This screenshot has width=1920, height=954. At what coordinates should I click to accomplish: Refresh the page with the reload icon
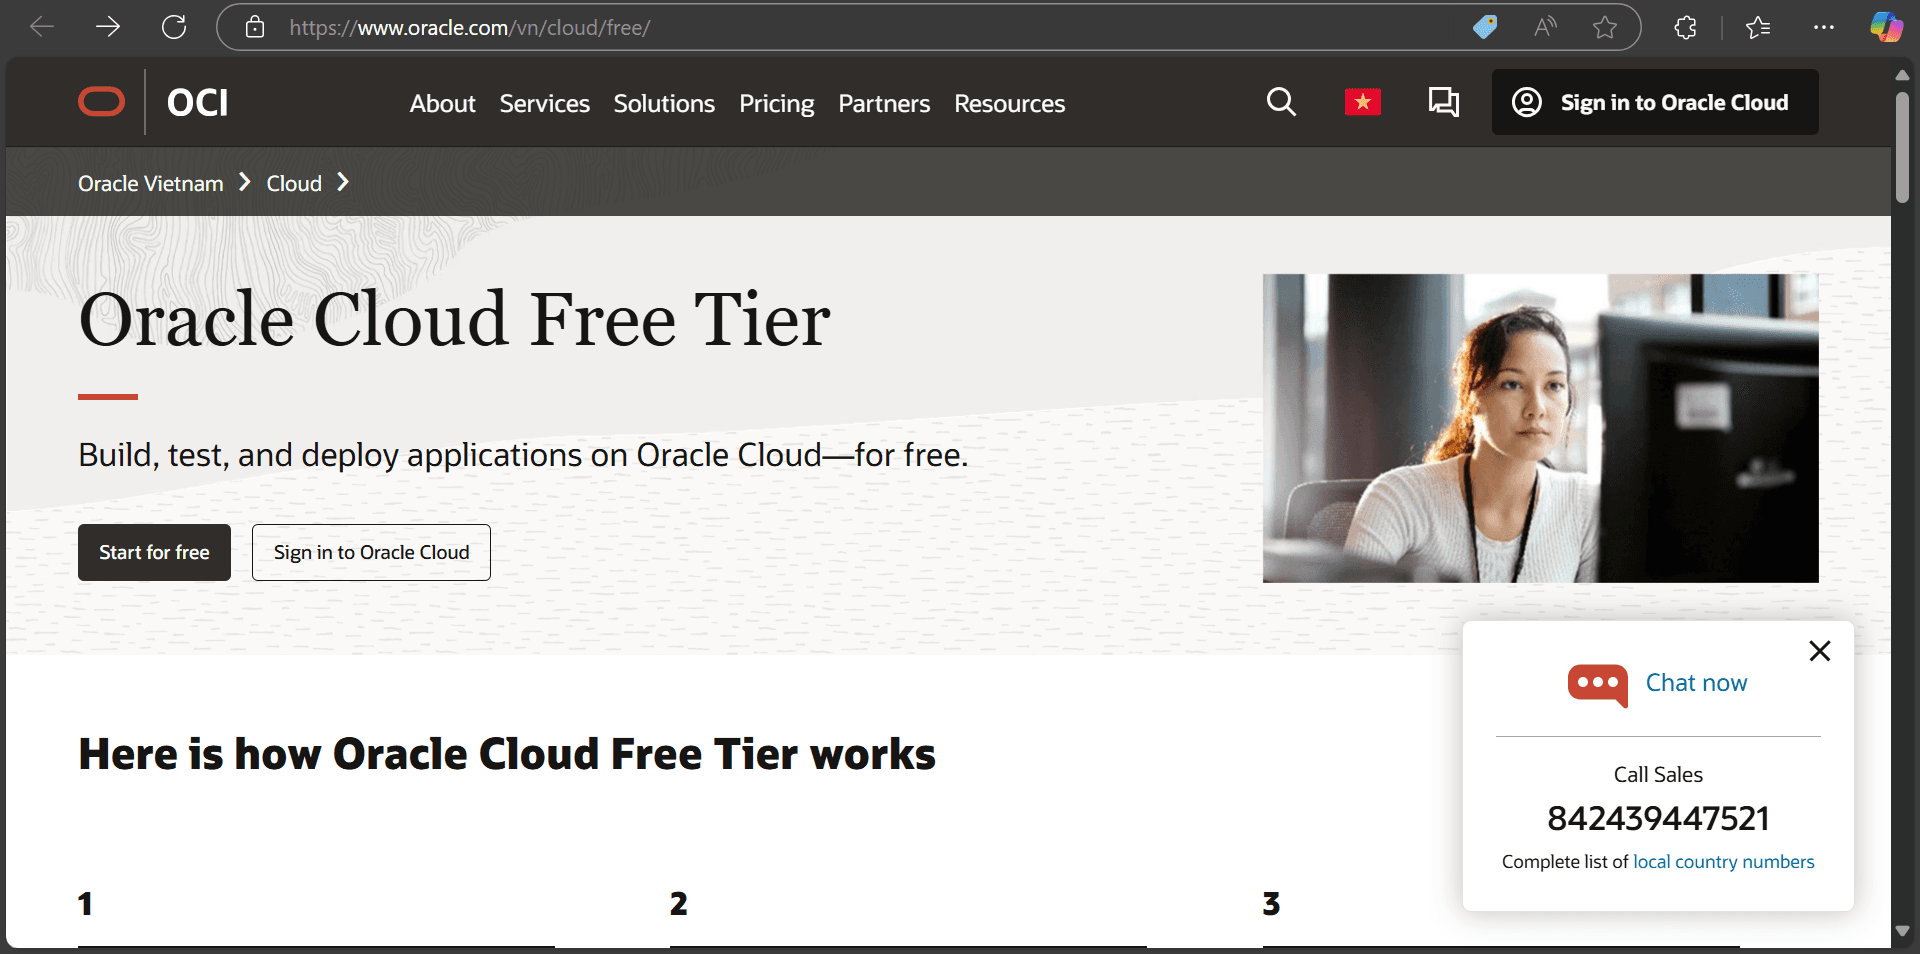[x=174, y=27]
